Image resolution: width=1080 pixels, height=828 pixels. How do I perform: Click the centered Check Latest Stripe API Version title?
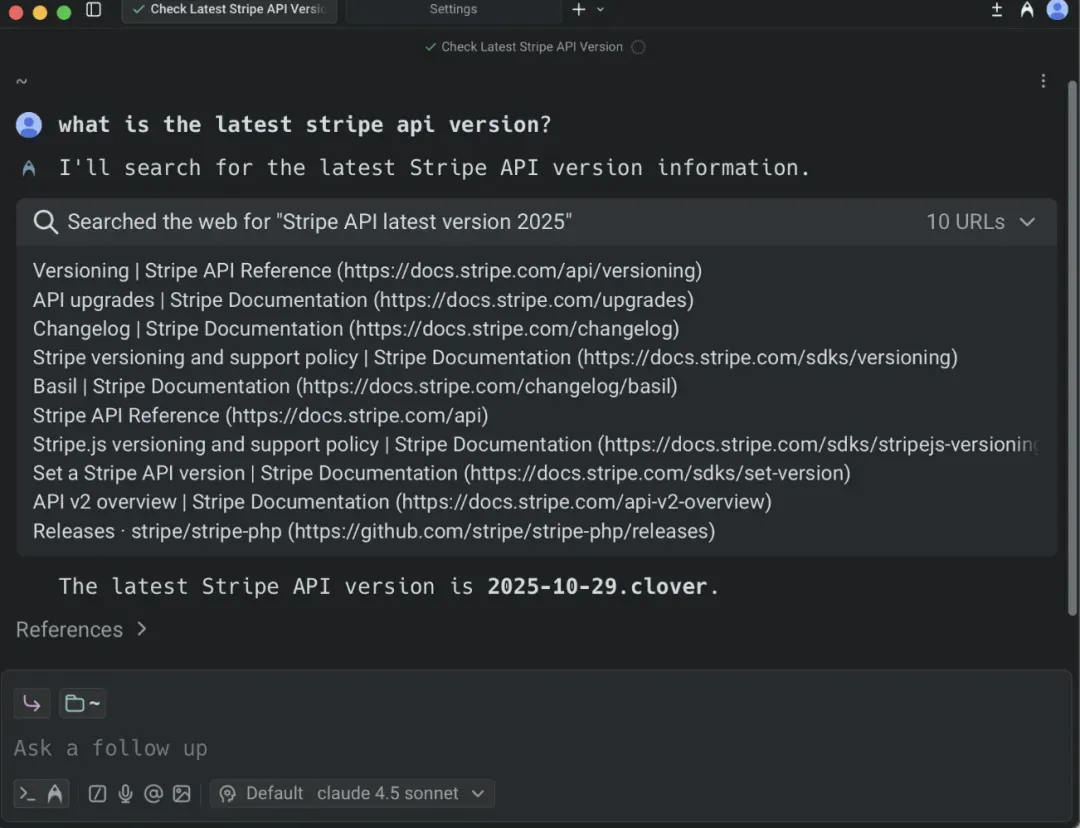pos(532,47)
